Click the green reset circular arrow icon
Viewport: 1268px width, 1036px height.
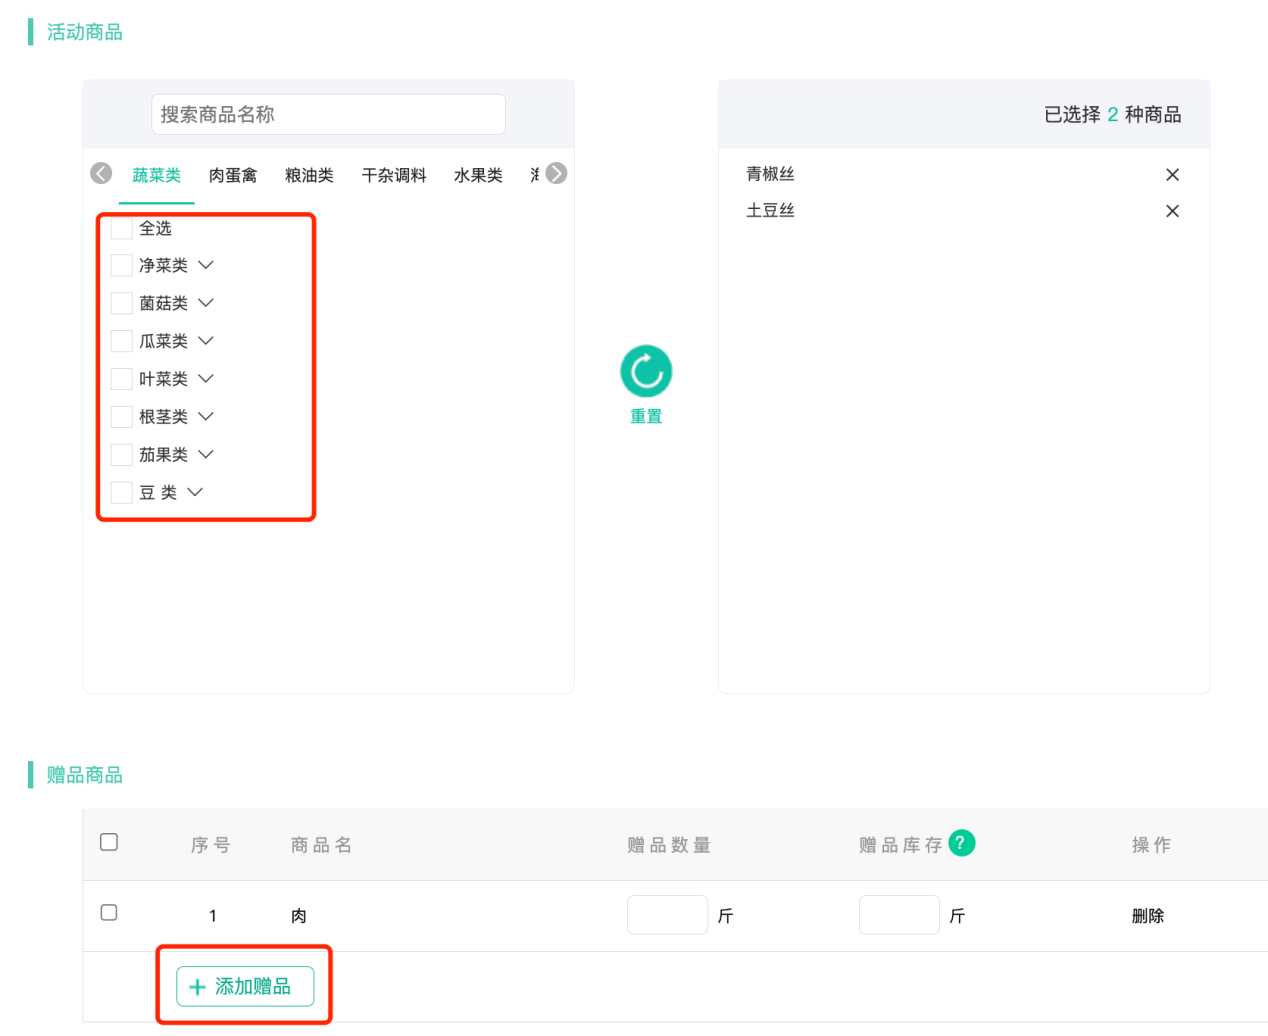click(646, 372)
